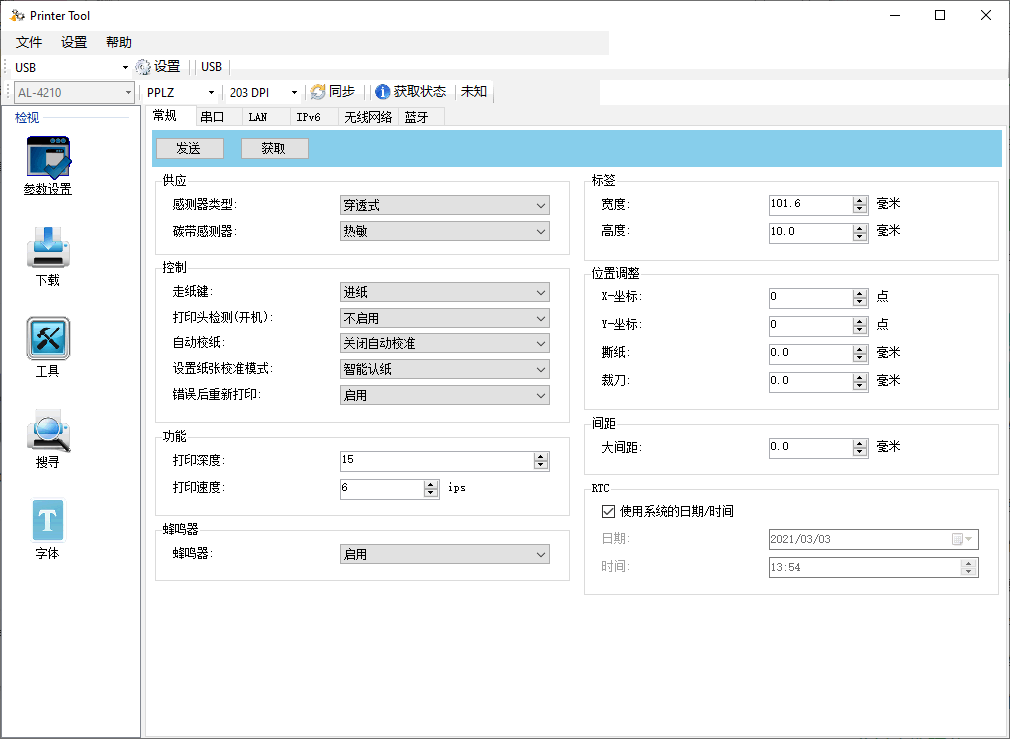Image resolution: width=1010 pixels, height=739 pixels.
Task: Click the 同步 sync icon
Action: coord(318,92)
